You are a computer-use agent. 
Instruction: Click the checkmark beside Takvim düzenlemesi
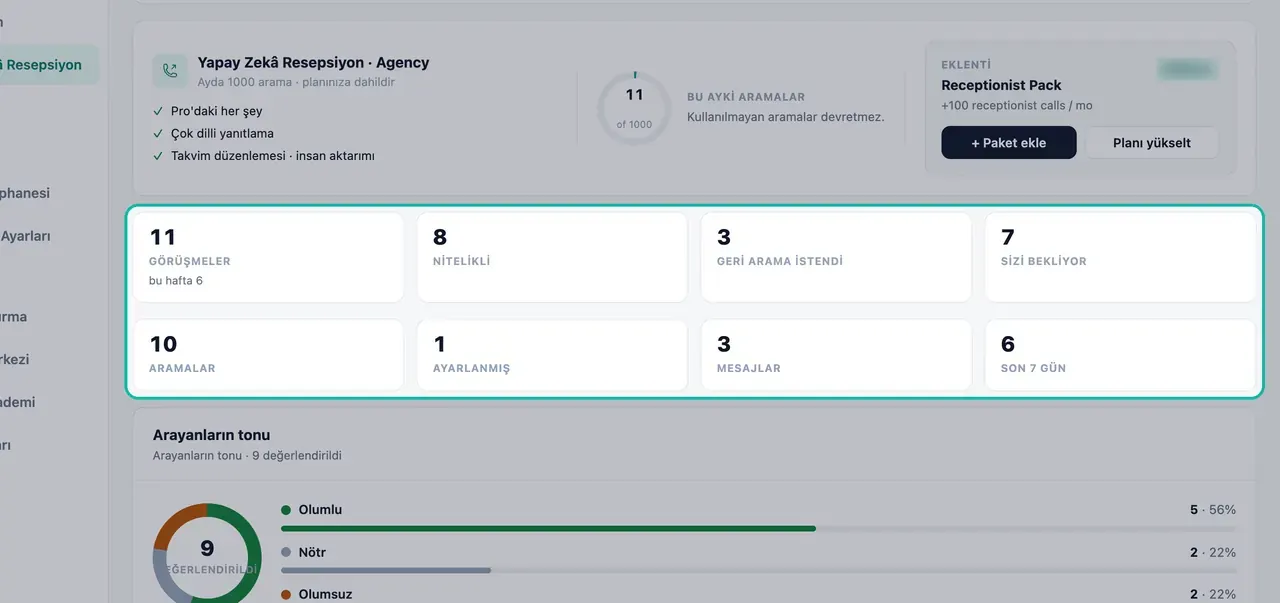pos(158,155)
